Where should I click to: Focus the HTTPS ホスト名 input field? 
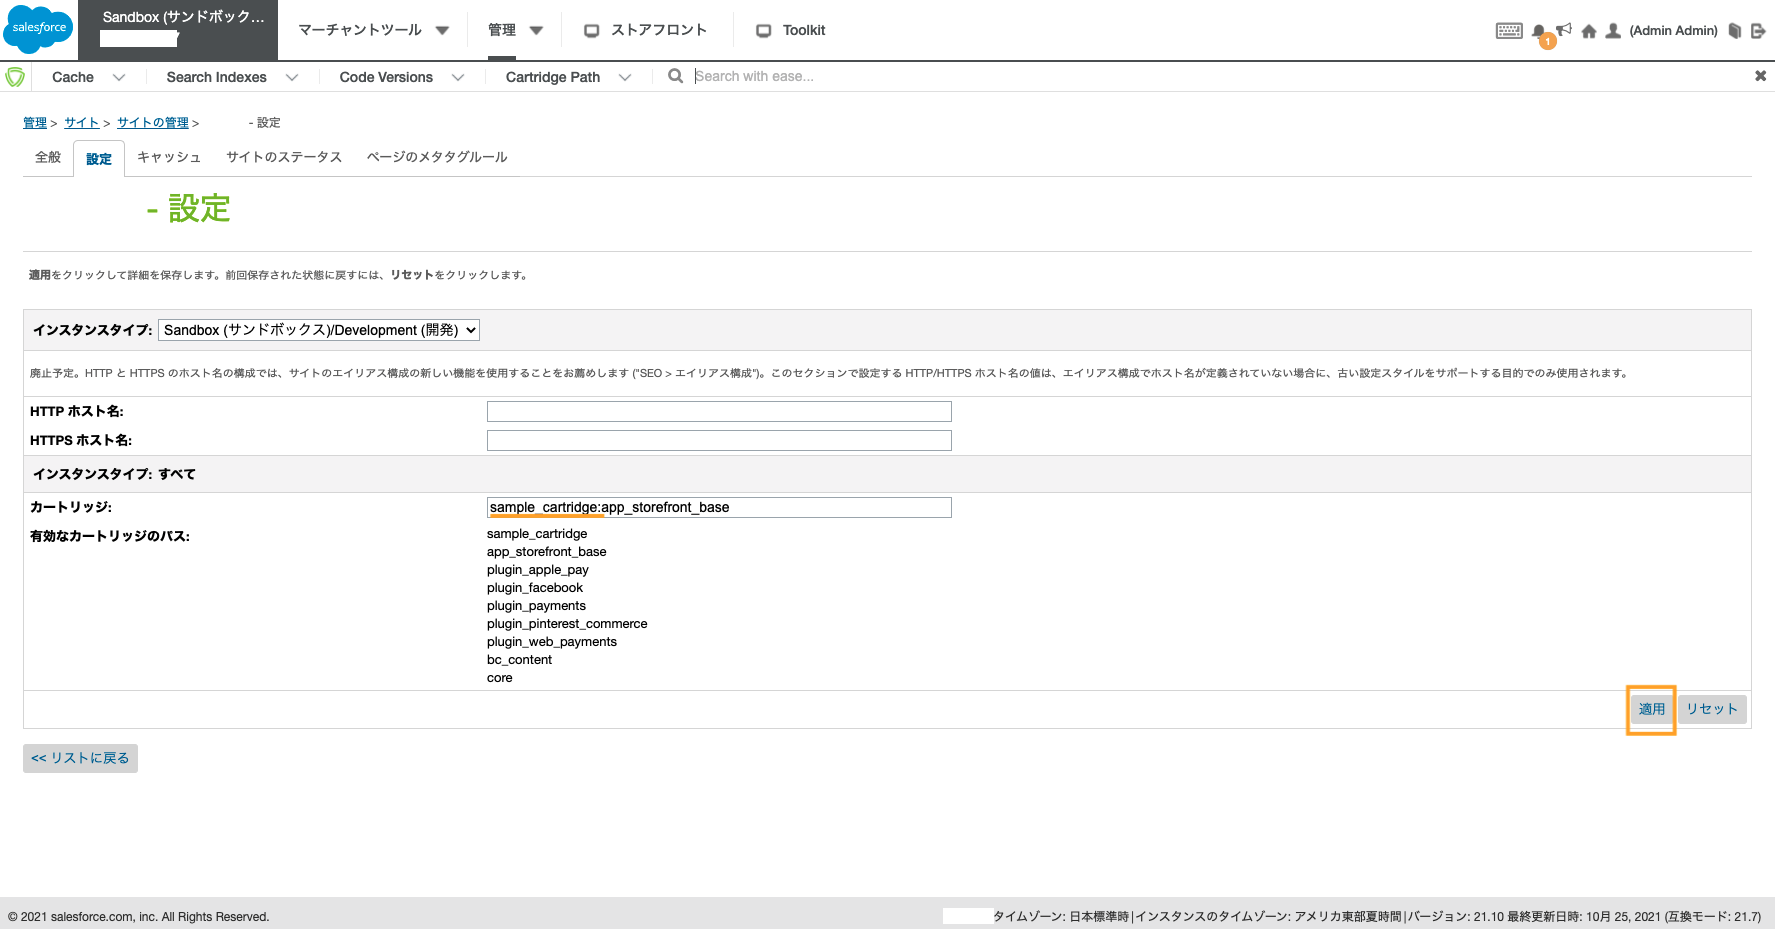(718, 440)
